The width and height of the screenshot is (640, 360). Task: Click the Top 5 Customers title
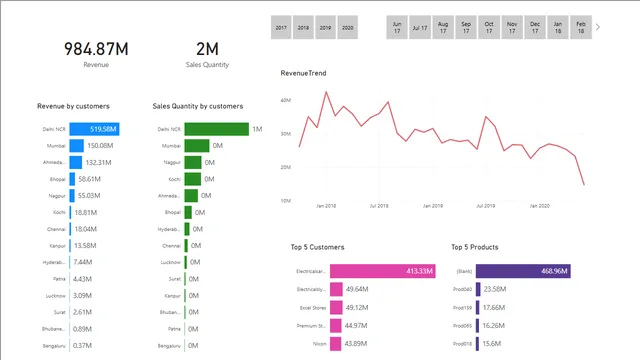tap(318, 247)
